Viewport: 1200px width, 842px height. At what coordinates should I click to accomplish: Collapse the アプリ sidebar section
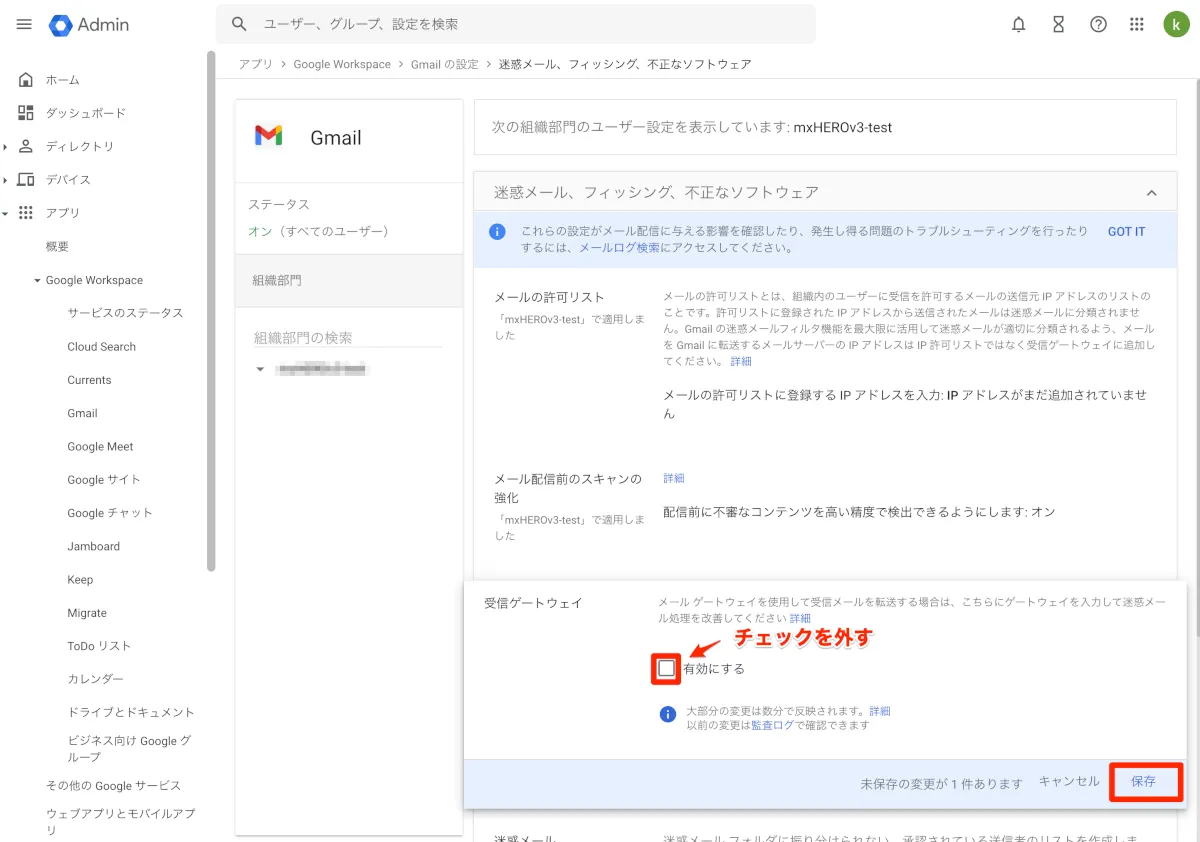tap(5, 213)
